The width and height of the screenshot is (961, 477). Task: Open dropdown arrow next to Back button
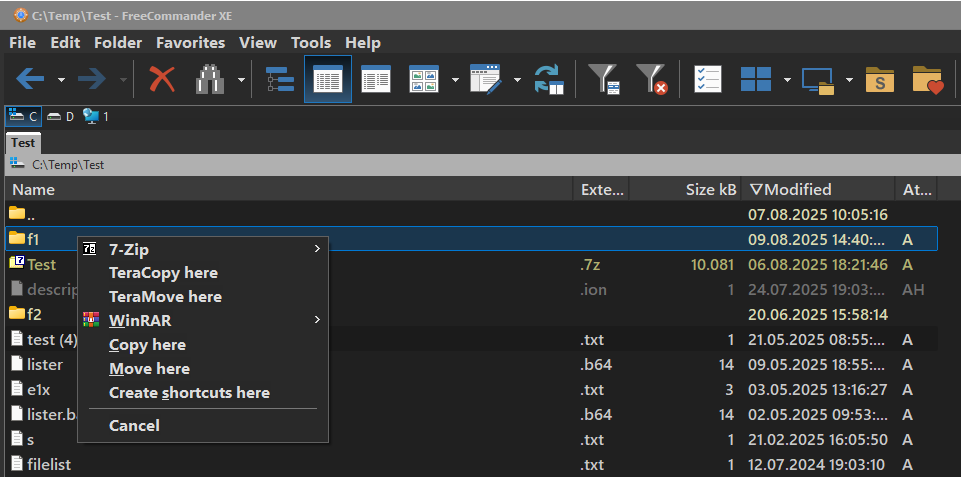click(61, 80)
